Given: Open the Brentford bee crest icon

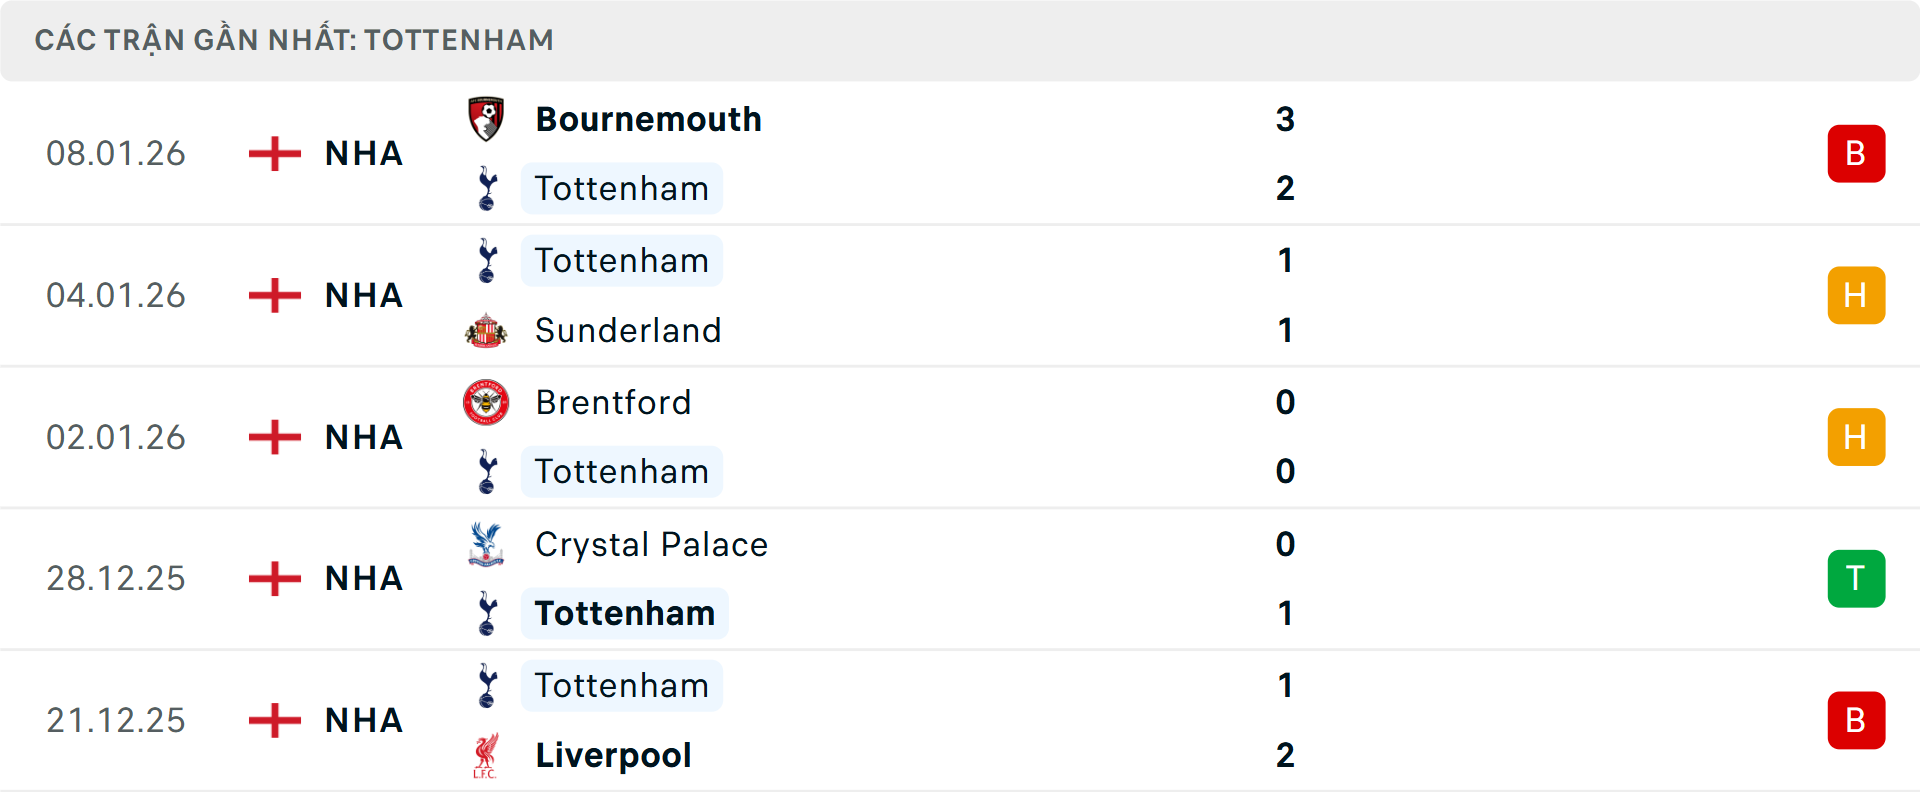Looking at the screenshot, I should pos(487,403).
